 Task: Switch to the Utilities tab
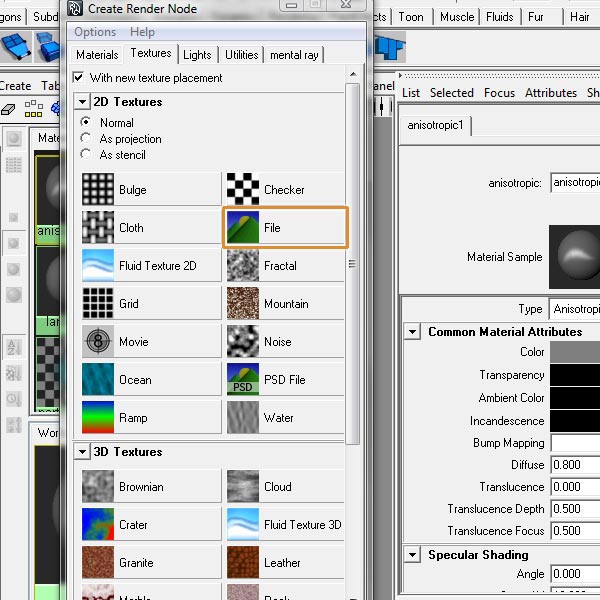241,55
